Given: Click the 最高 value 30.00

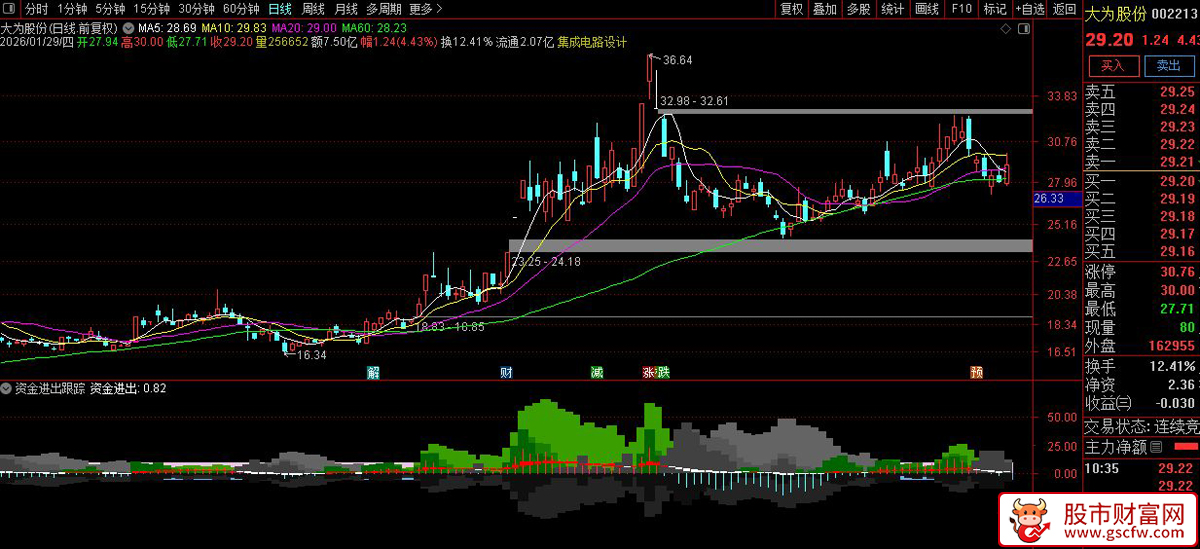Looking at the screenshot, I should [1177, 290].
